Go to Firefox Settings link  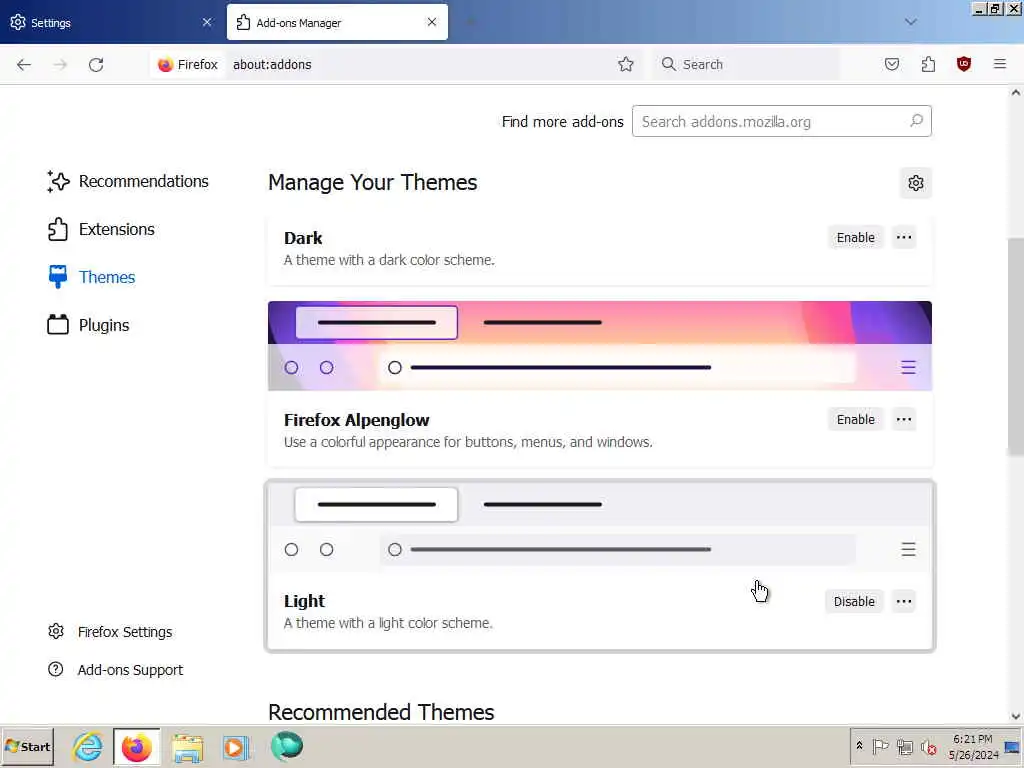(x=110, y=632)
